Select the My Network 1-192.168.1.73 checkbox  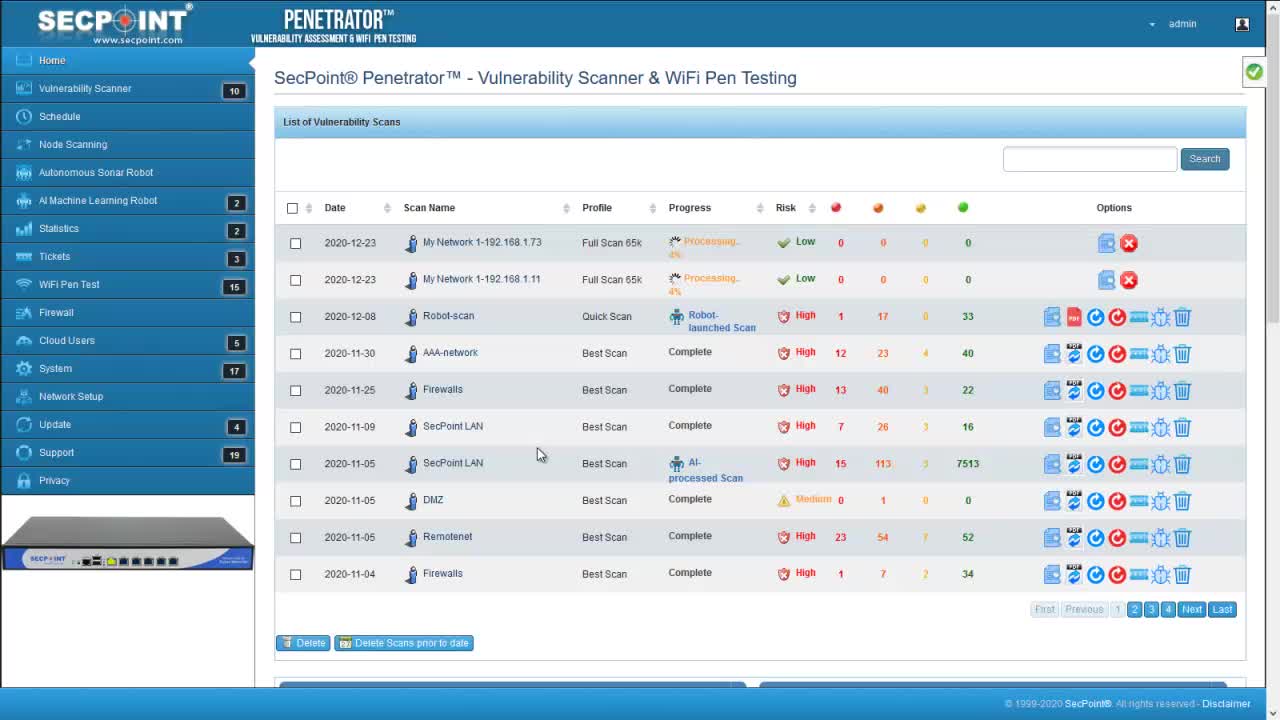point(295,243)
